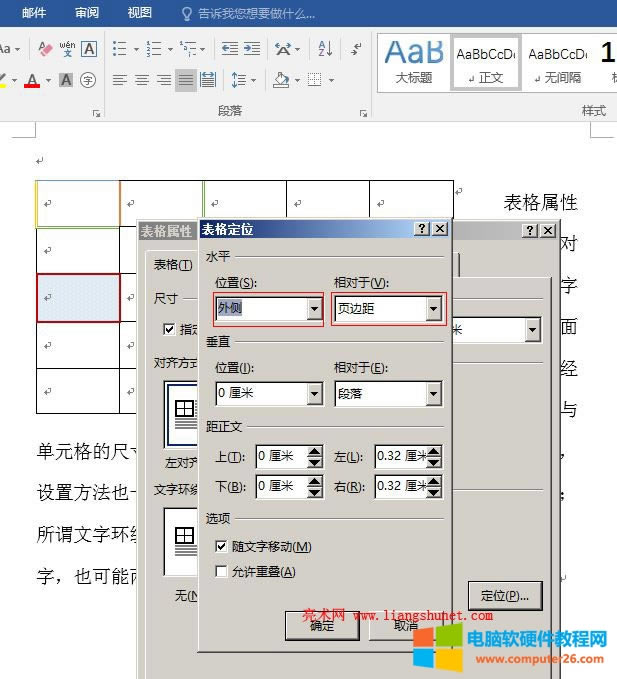Click the center align icon
The width and height of the screenshot is (617, 679).
pyautogui.click(x=142, y=80)
